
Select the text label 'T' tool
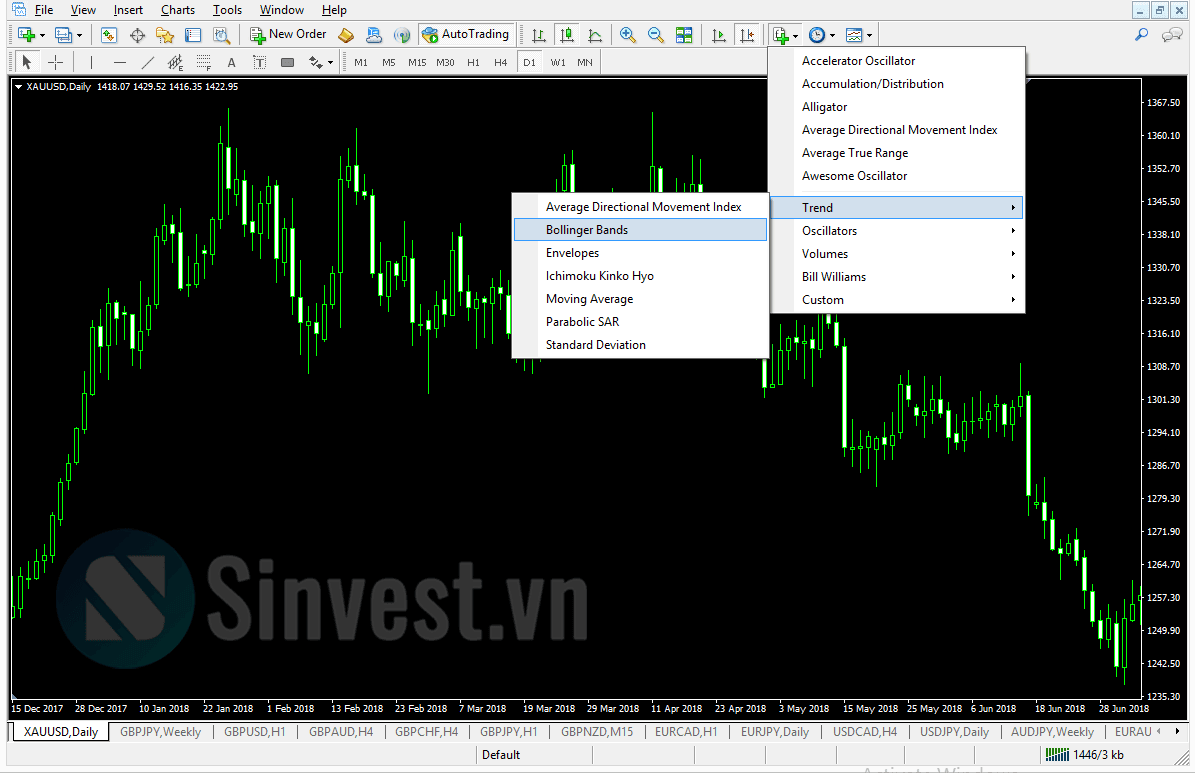260,63
